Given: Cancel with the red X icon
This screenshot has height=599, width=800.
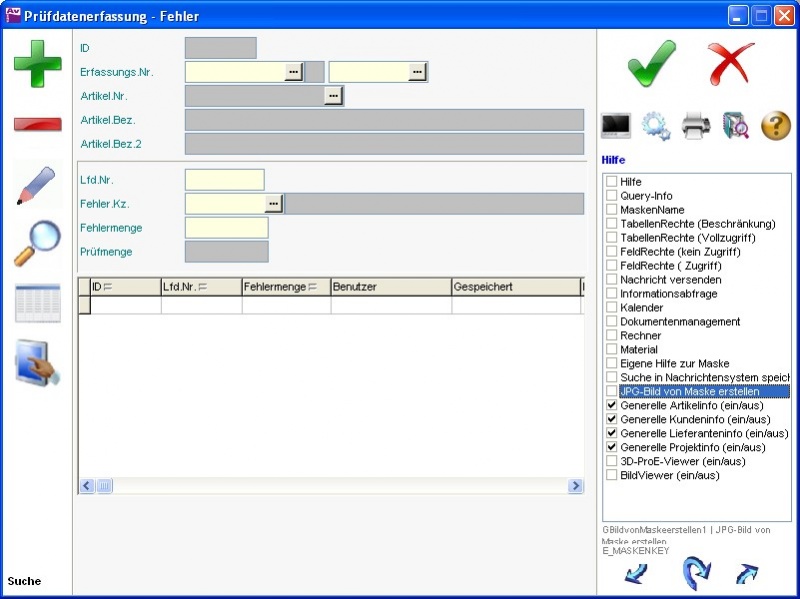Looking at the screenshot, I should [x=731, y=65].
